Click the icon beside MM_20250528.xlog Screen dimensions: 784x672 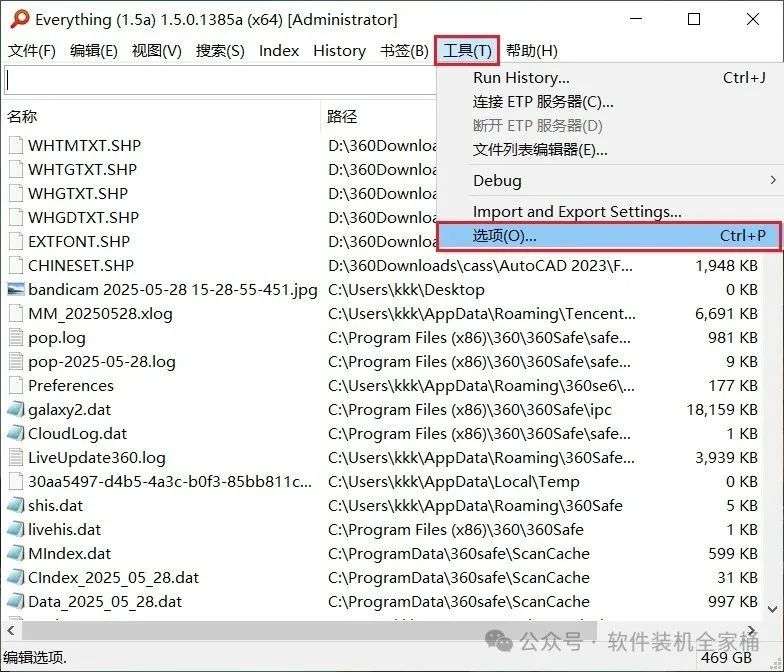pyautogui.click(x=16, y=314)
